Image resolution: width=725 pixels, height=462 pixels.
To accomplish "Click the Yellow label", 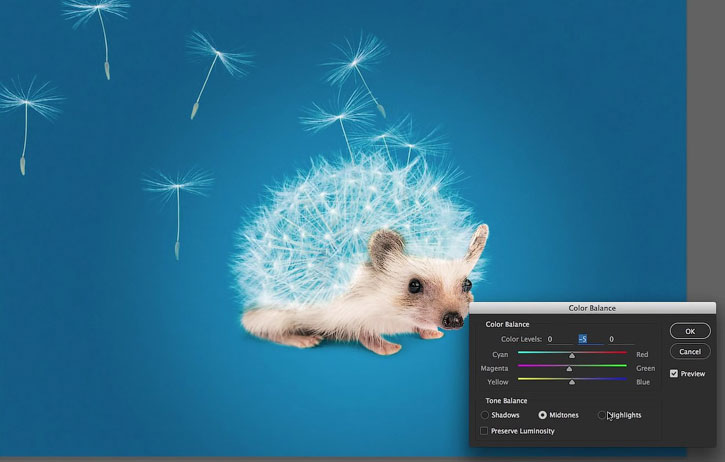I will (498, 382).
